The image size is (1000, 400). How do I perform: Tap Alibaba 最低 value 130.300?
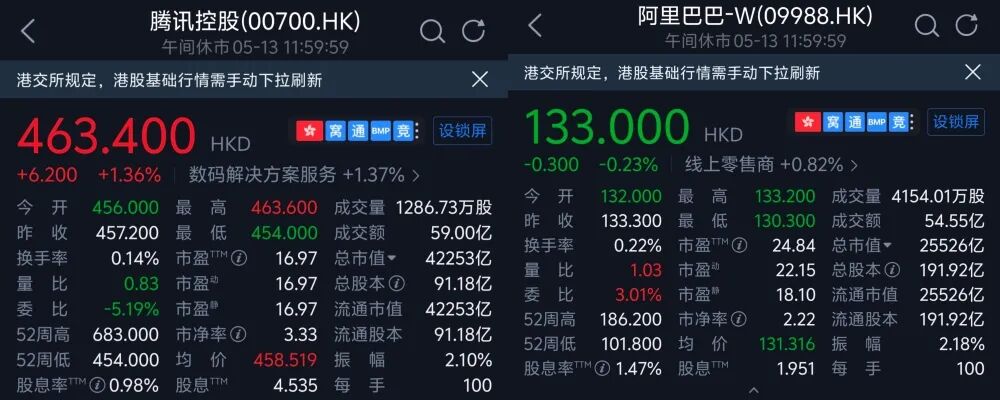coord(785,221)
